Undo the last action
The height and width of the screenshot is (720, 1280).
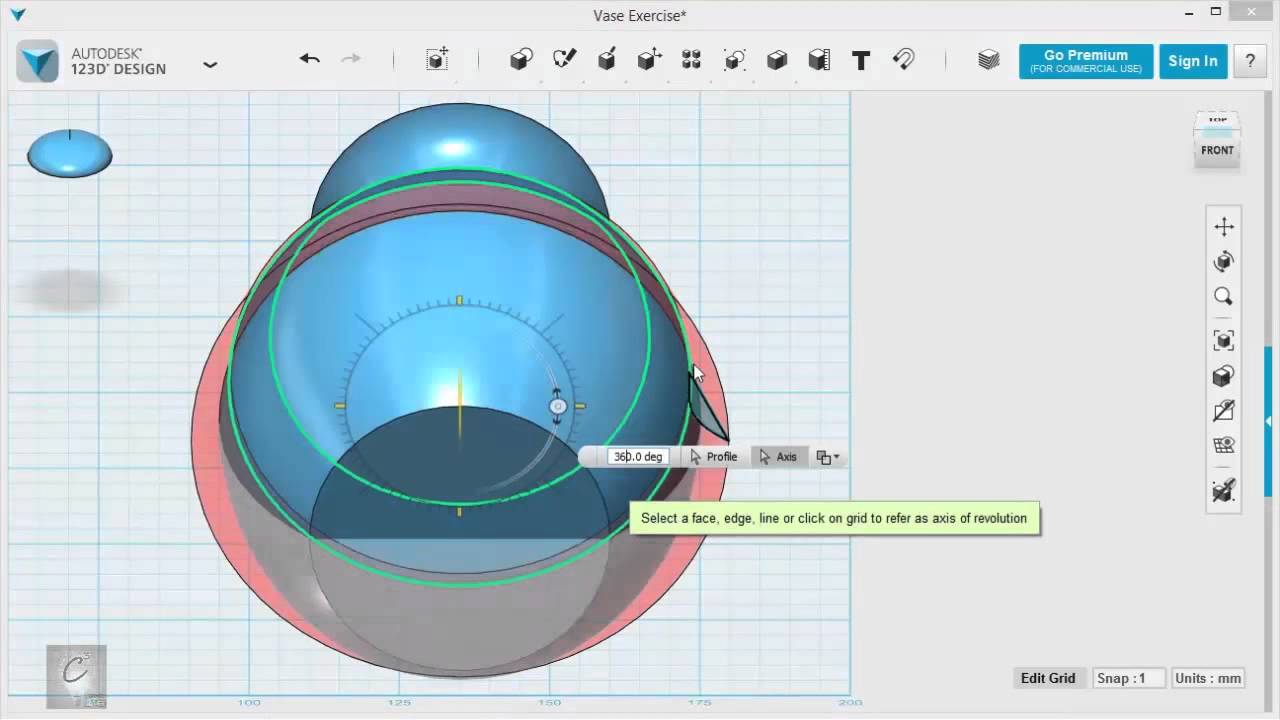click(x=310, y=59)
